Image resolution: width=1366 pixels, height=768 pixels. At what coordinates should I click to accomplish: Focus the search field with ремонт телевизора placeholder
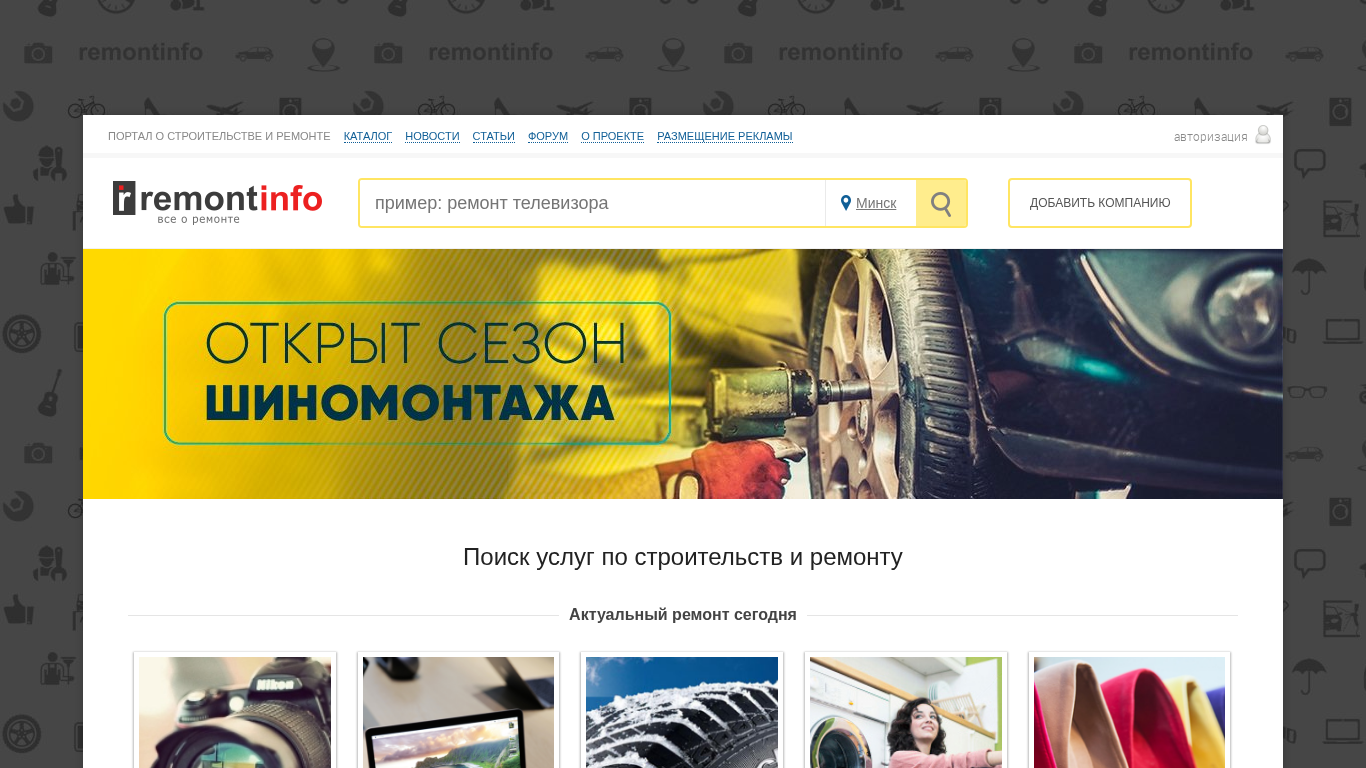click(x=592, y=203)
